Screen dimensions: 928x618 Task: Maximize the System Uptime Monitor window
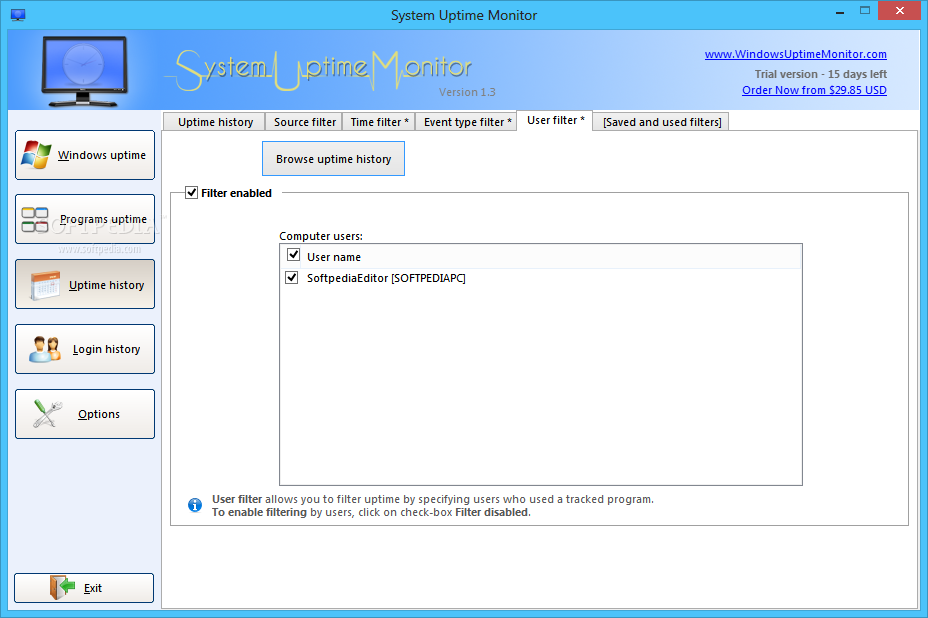pos(865,11)
